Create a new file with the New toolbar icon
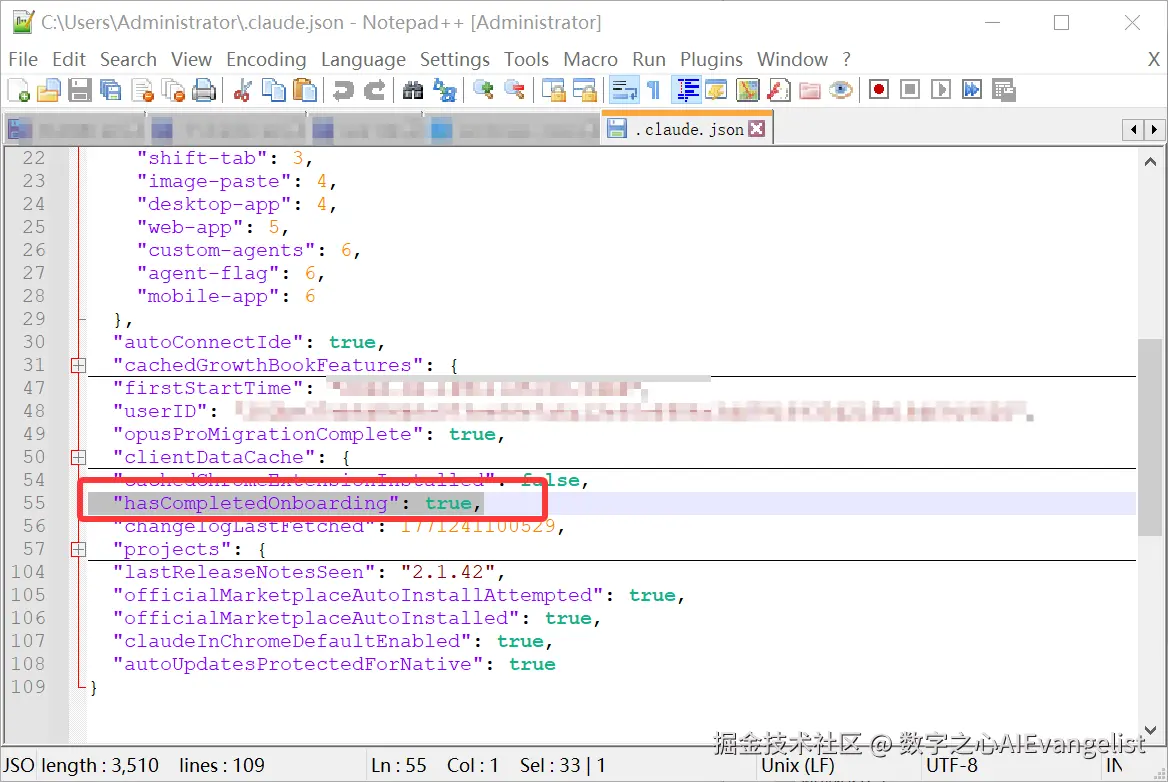Image resolution: width=1168 pixels, height=782 pixels. pyautogui.click(x=19, y=90)
